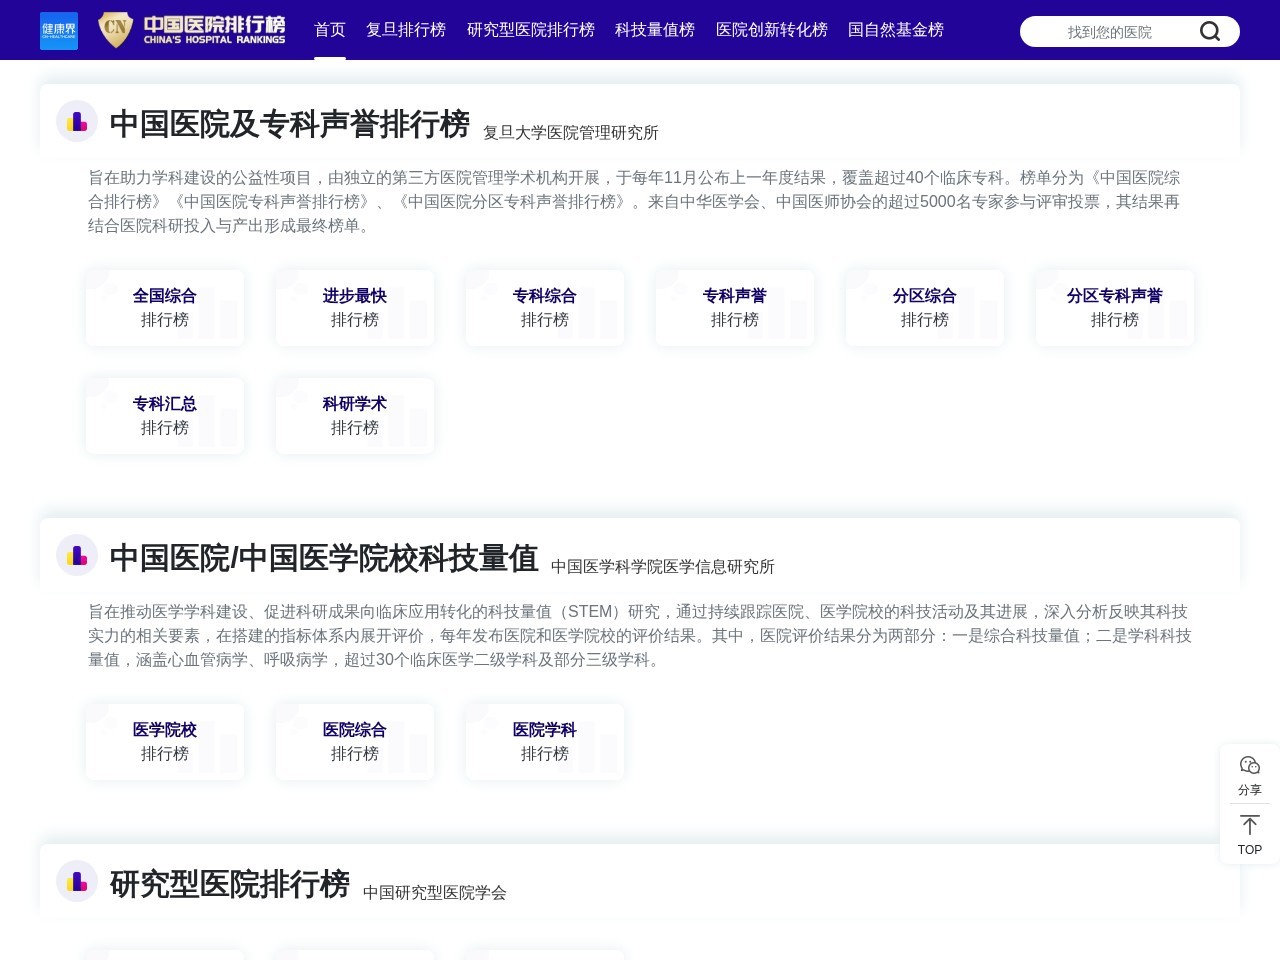Open 专科汇总 排行榜 card
The image size is (1280, 960).
click(165, 416)
